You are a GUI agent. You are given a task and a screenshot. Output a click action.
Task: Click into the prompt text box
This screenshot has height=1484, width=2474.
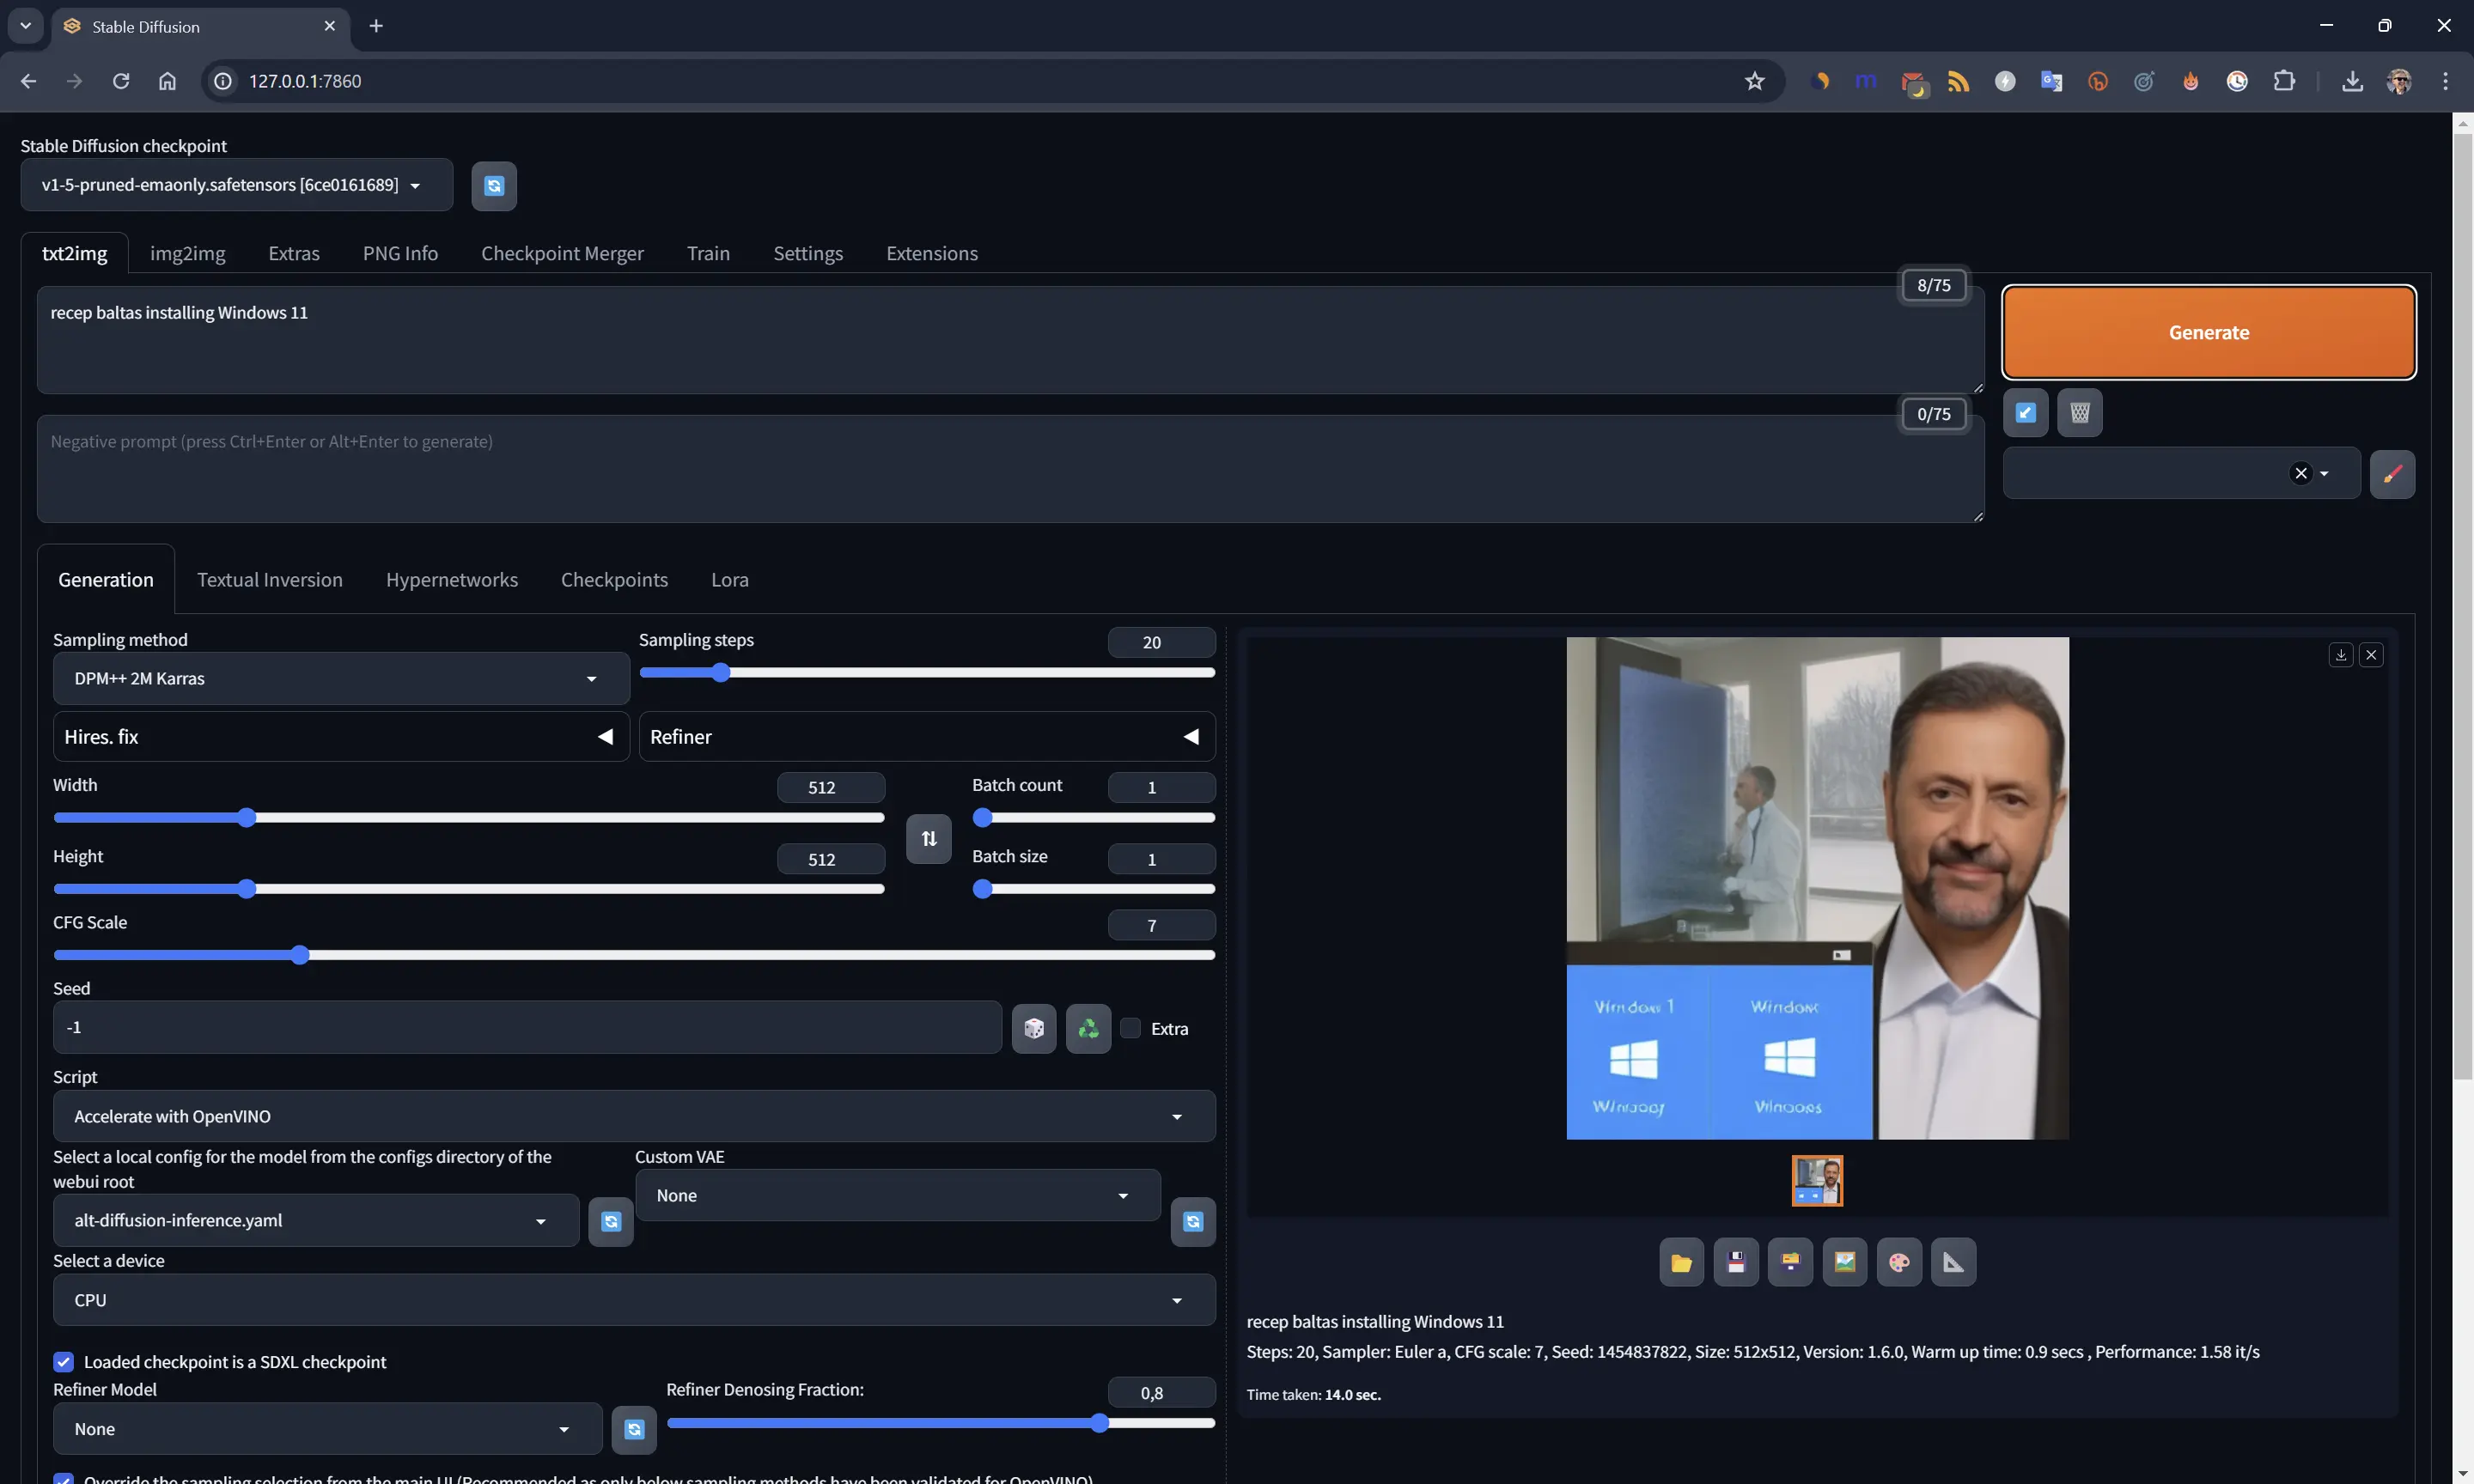[x=1010, y=341]
